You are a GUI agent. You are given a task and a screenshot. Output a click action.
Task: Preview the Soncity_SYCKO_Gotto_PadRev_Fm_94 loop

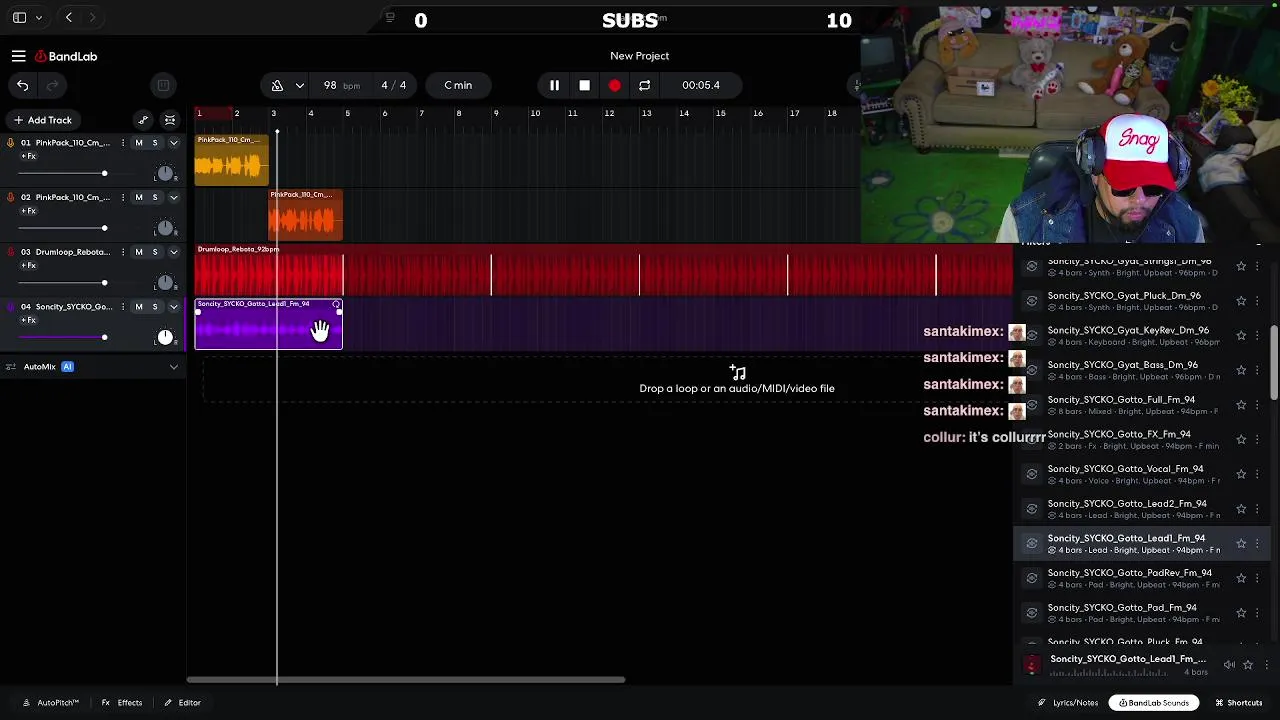coord(1032,578)
